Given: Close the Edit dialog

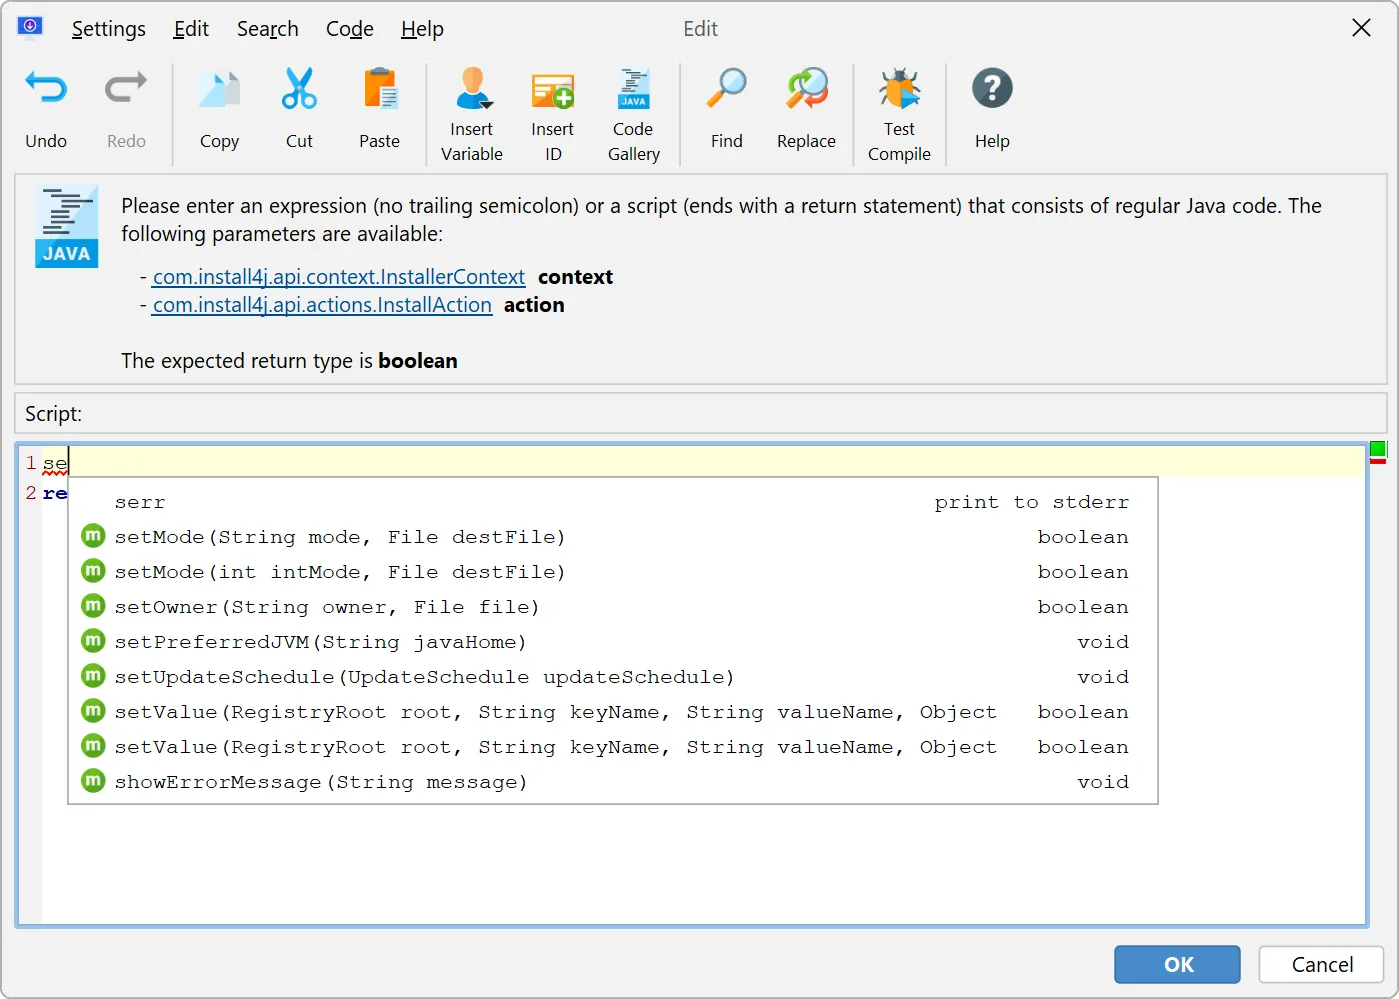Looking at the screenshot, I should pyautogui.click(x=1361, y=28).
